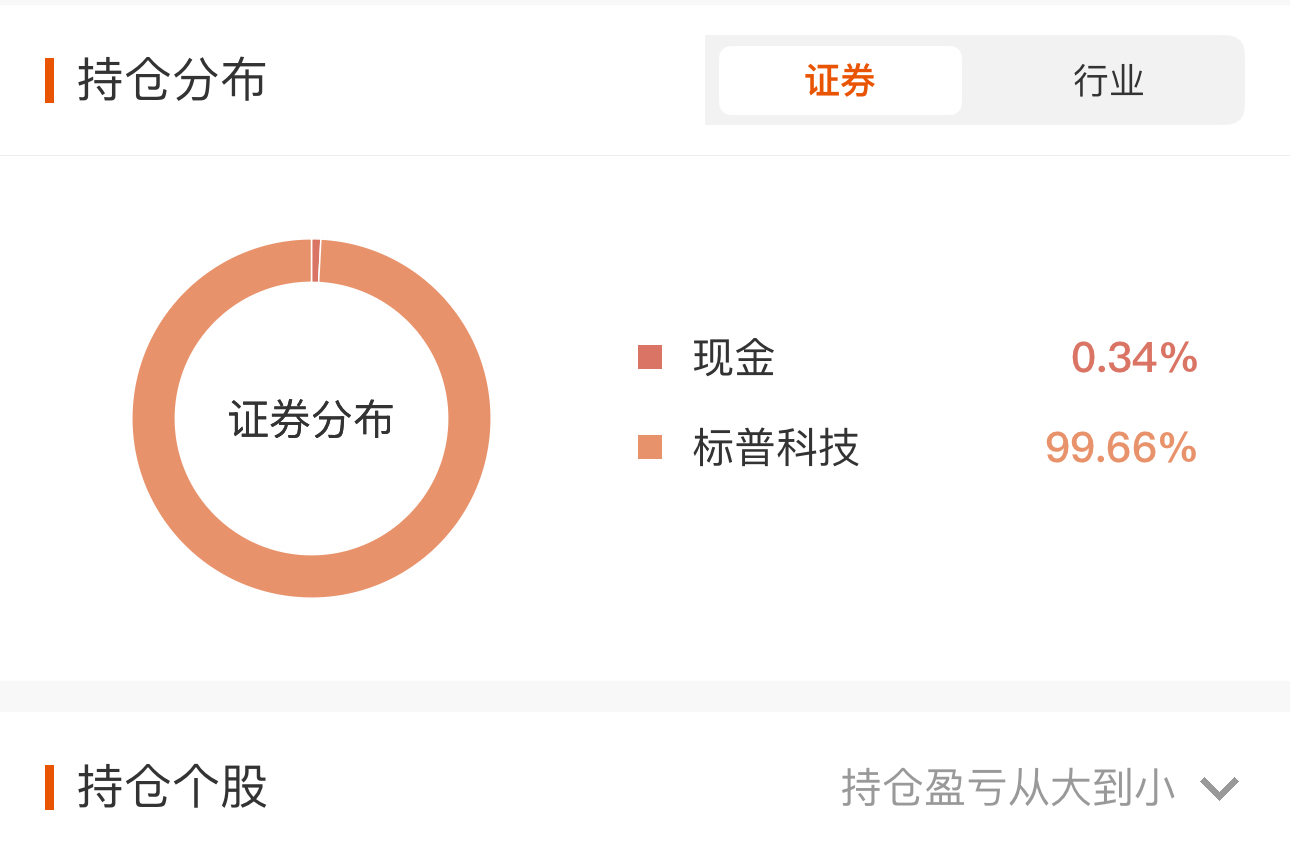Switch to the 证券 tab
Image resolution: width=1290 pixels, height=856 pixels.
(840, 80)
